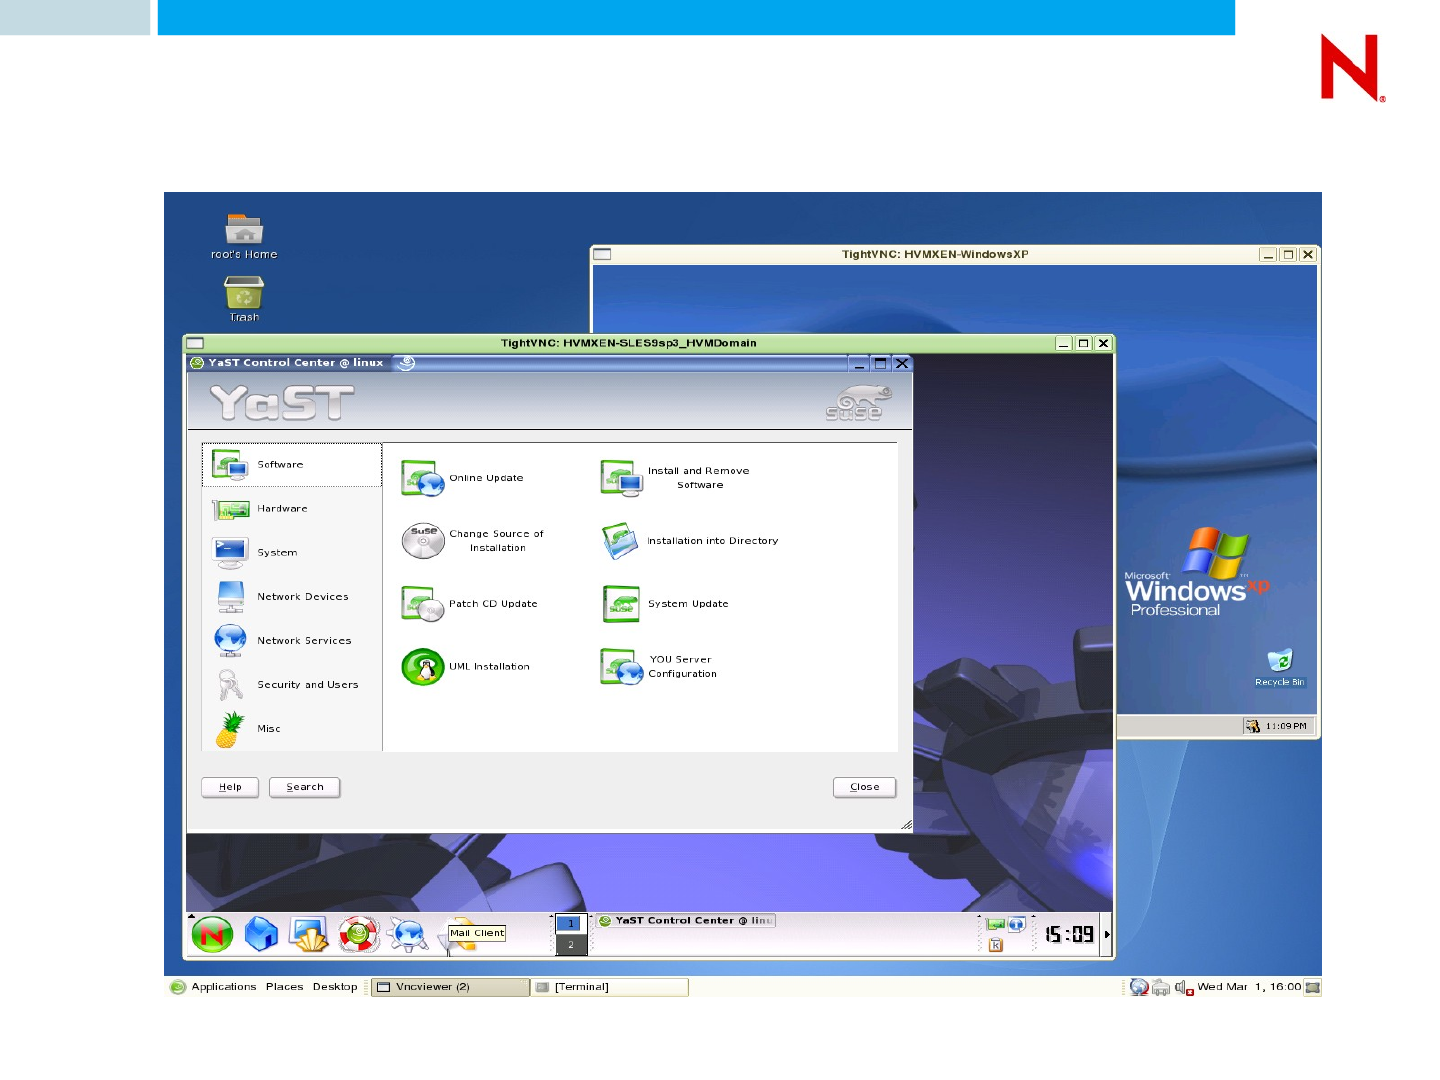Click TightVNC: HVMXEN-WindowsXP title bar
The width and height of the screenshot is (1440, 1080).
935,255
